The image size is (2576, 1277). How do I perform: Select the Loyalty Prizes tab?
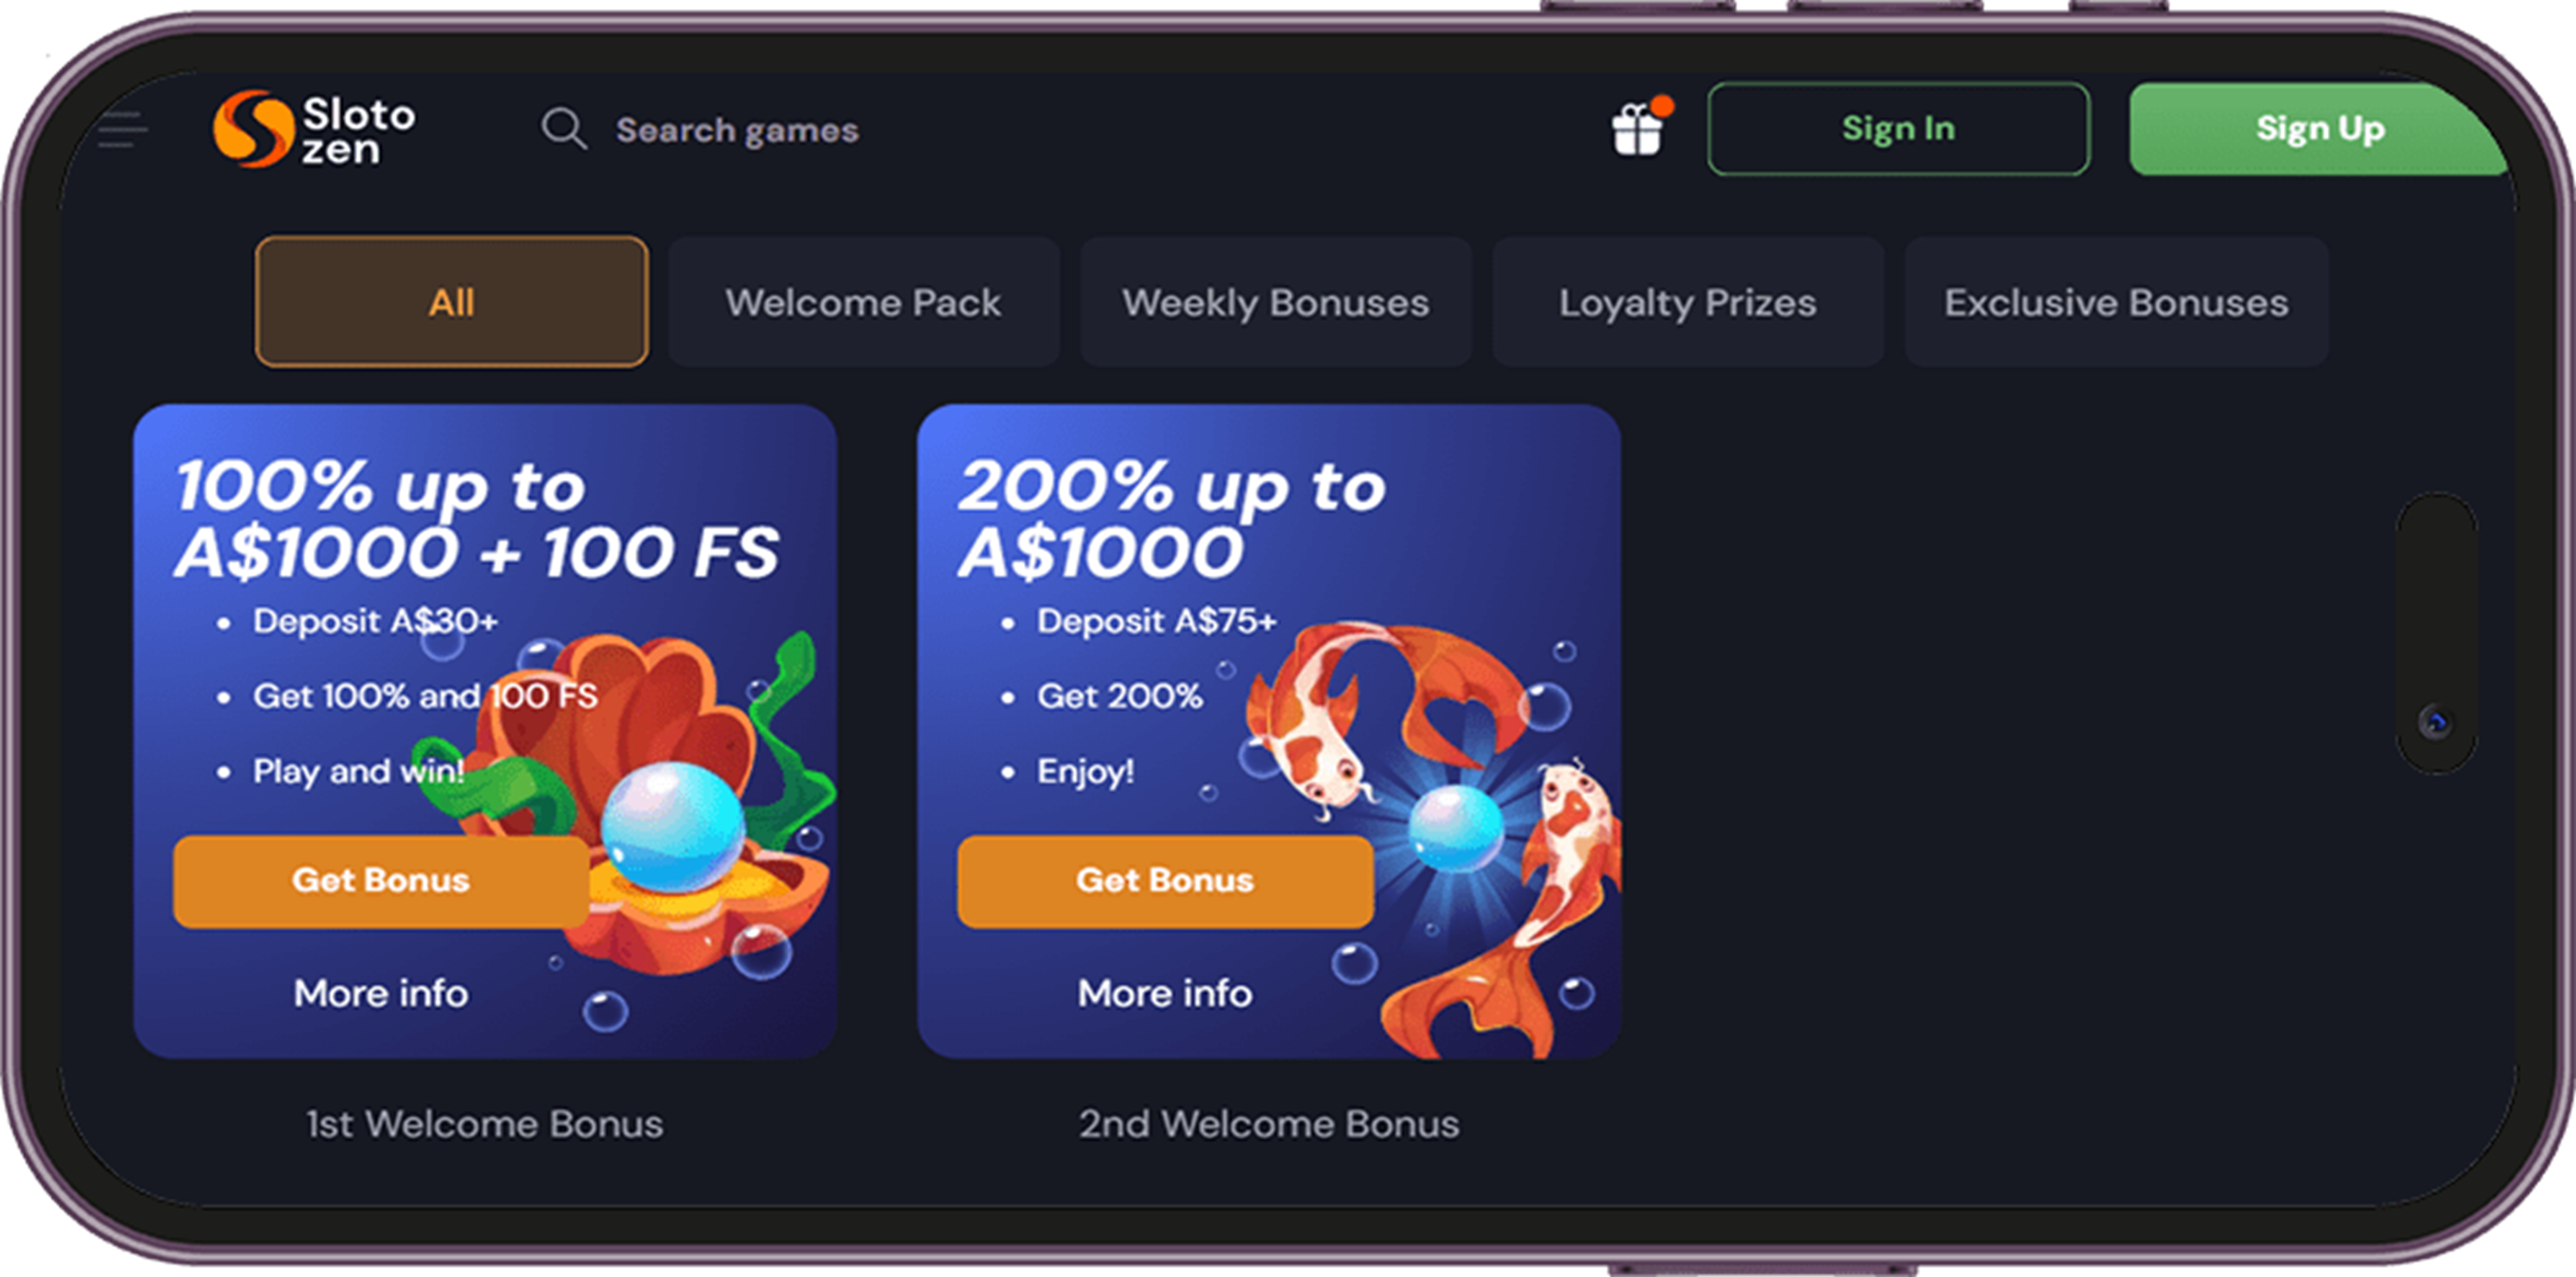point(1687,302)
